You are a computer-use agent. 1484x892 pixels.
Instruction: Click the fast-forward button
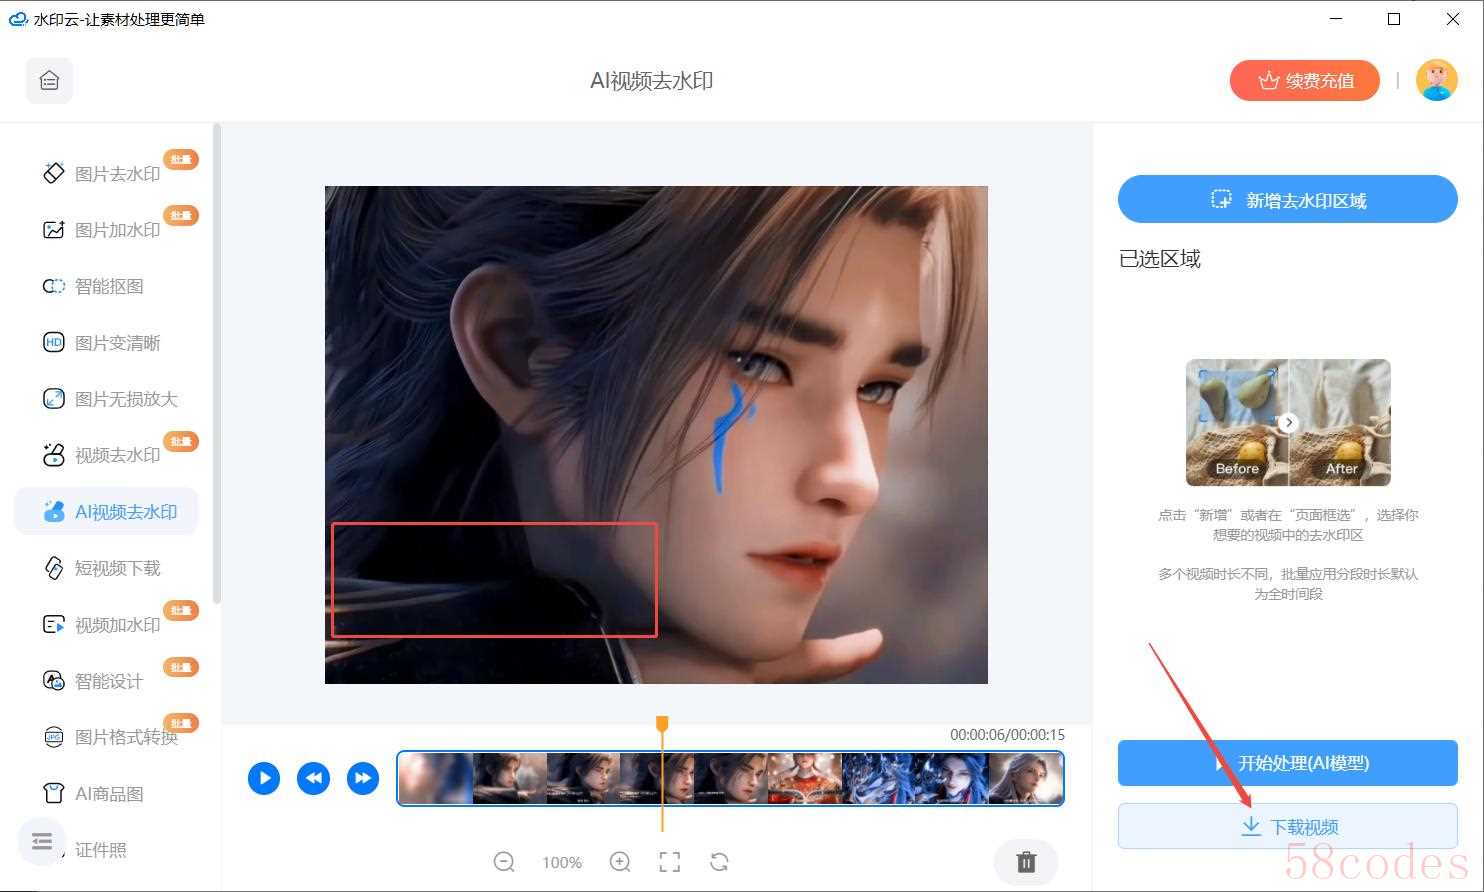pos(363,778)
